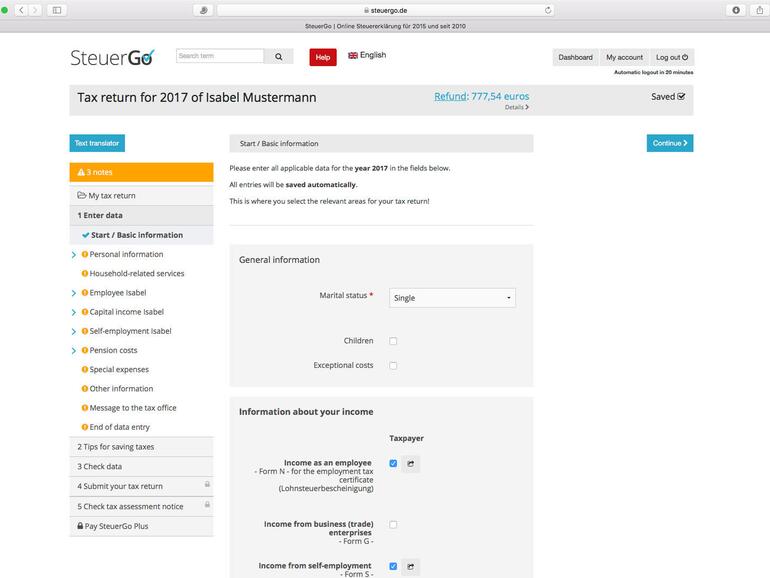Open Employee Isabel tree item

118,293
